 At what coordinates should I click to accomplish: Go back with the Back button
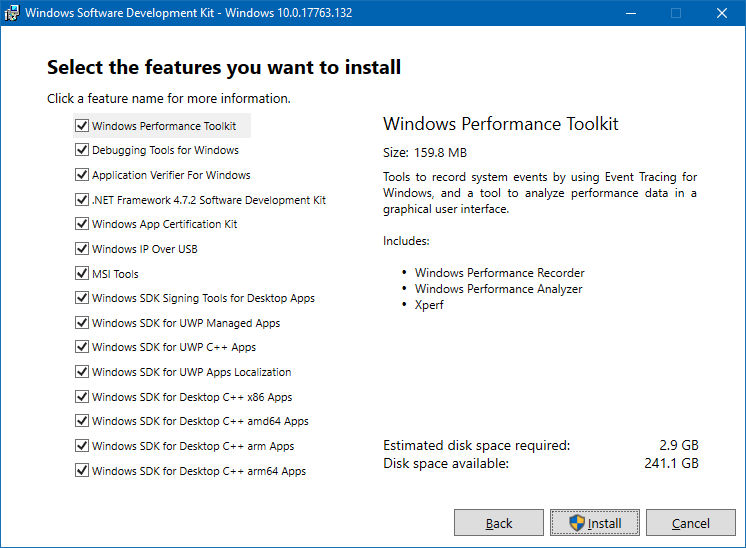499,523
